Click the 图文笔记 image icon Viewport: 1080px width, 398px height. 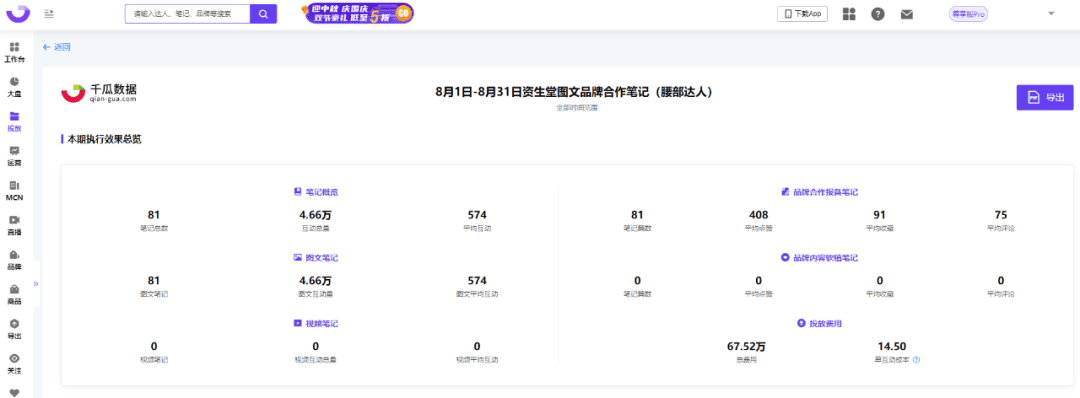(x=298, y=257)
